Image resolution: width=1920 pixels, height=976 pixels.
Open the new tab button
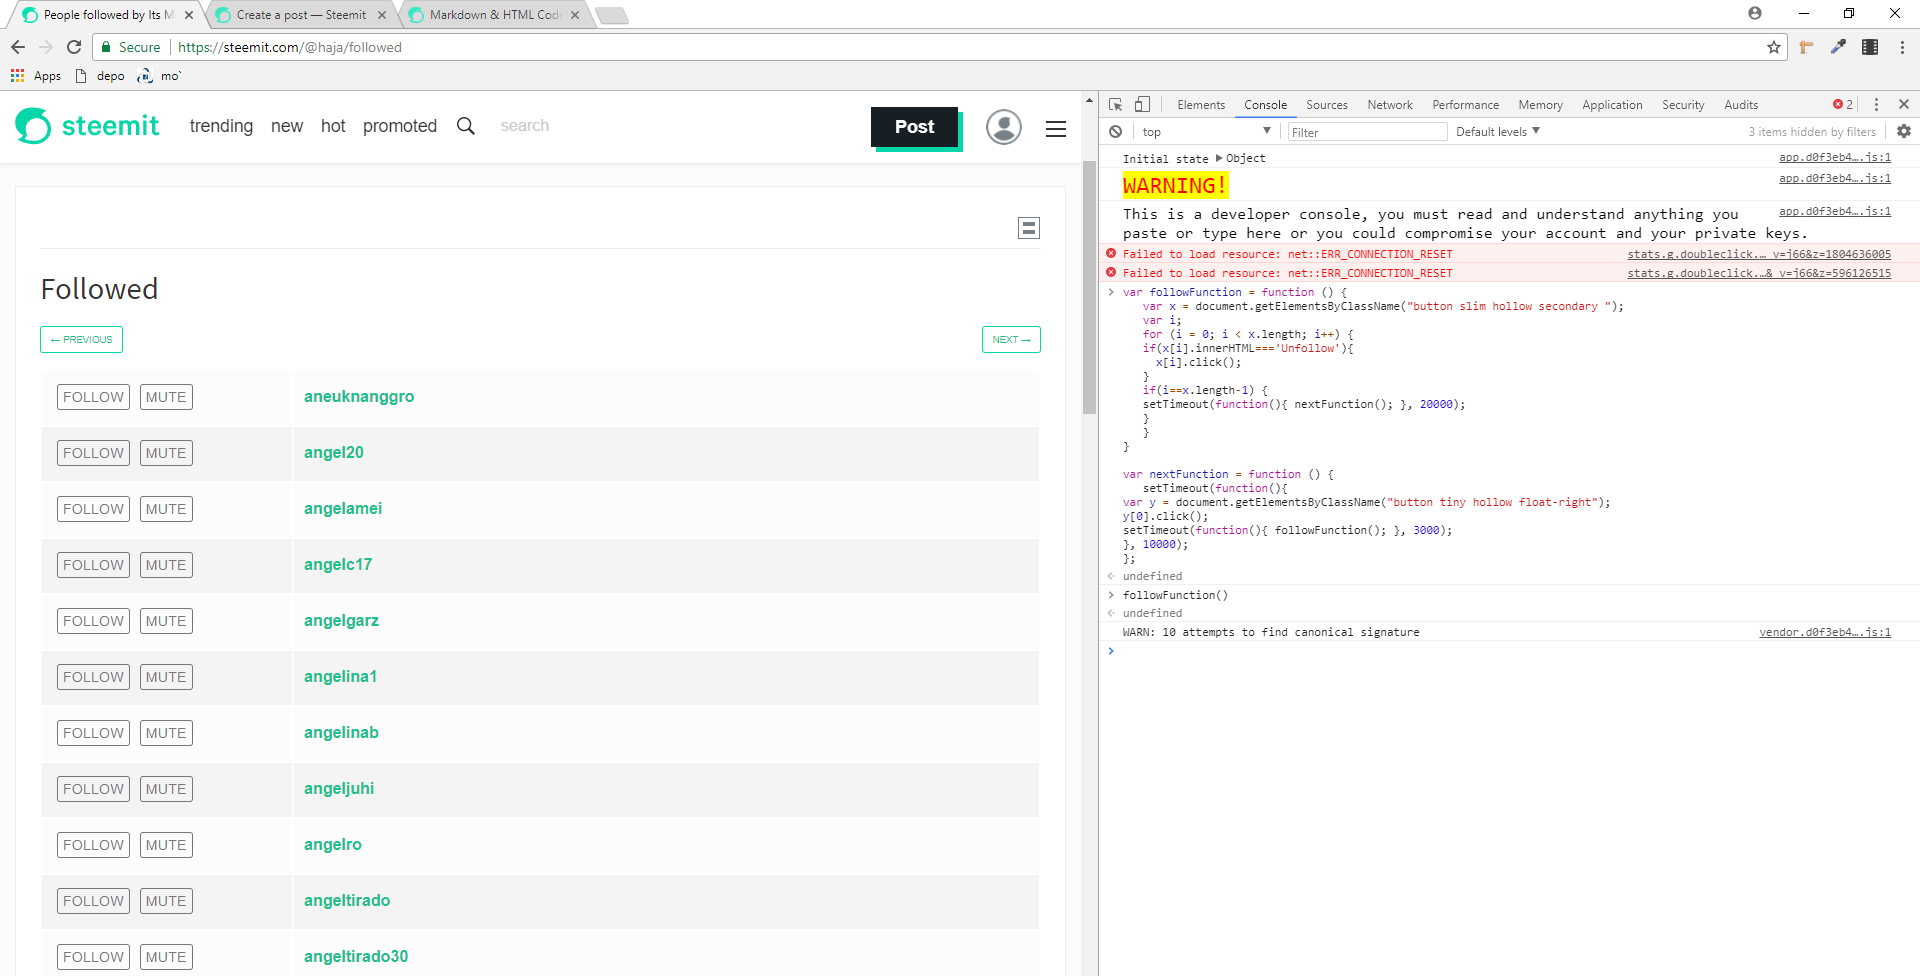[x=611, y=15]
